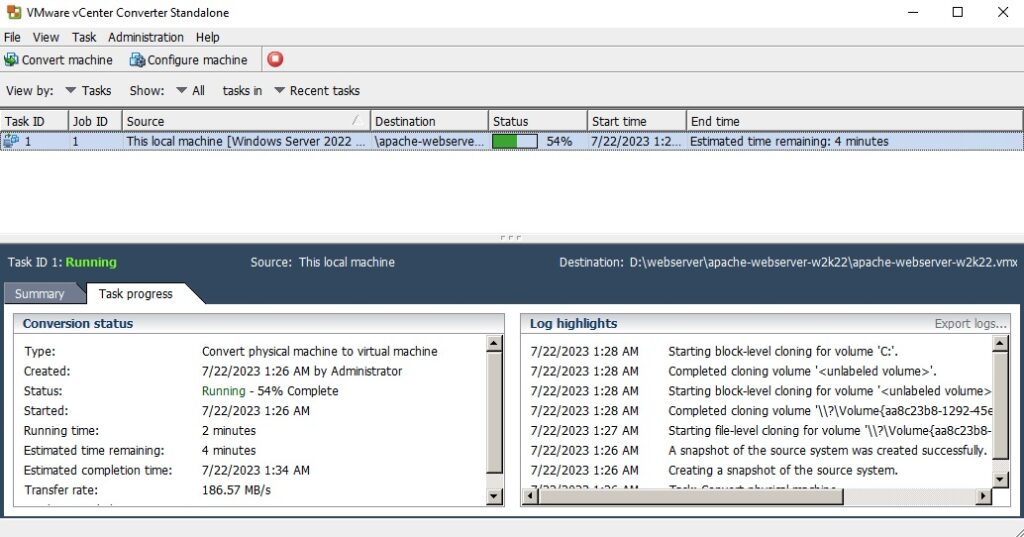Viewport: 1024px width, 537px height.
Task: Sort by the End time column header
Action: (854, 122)
